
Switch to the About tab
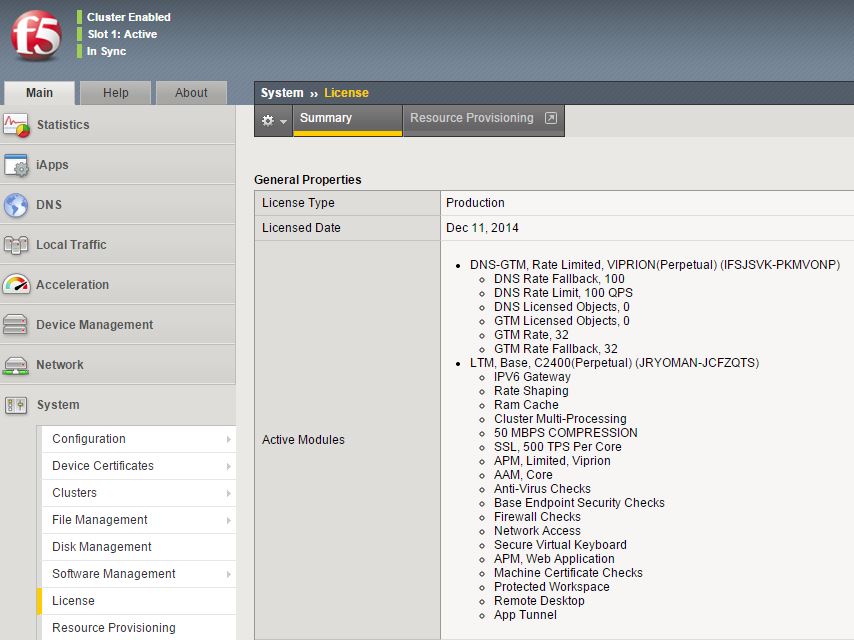[191, 93]
